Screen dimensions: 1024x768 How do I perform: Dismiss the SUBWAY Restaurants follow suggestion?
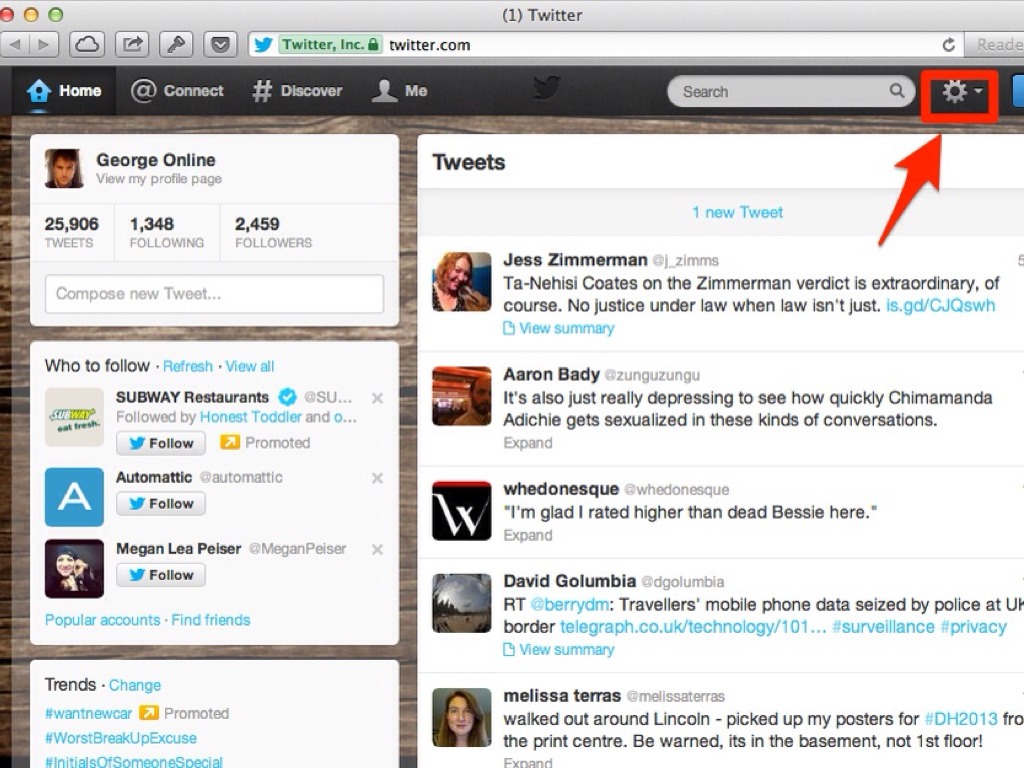pyautogui.click(x=377, y=398)
